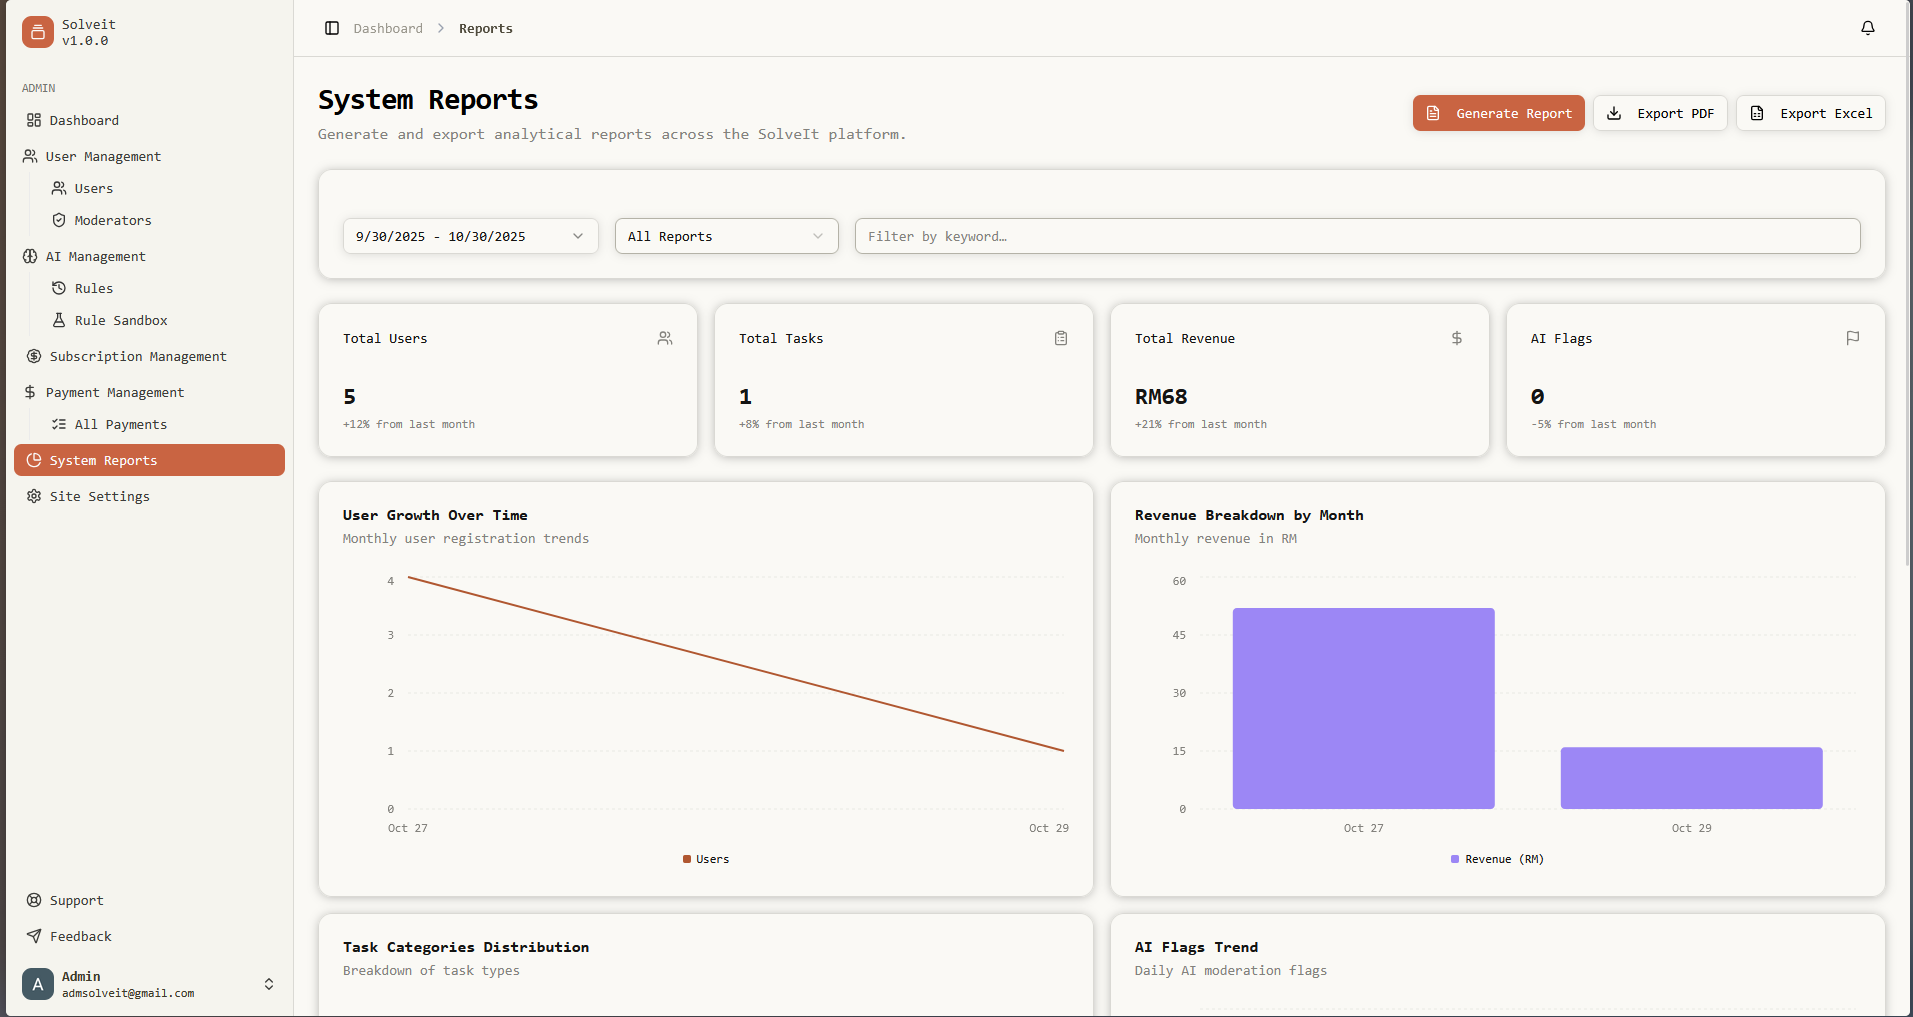The width and height of the screenshot is (1913, 1017).
Task: Collapse the sidebar using the panel icon
Action: (x=331, y=28)
